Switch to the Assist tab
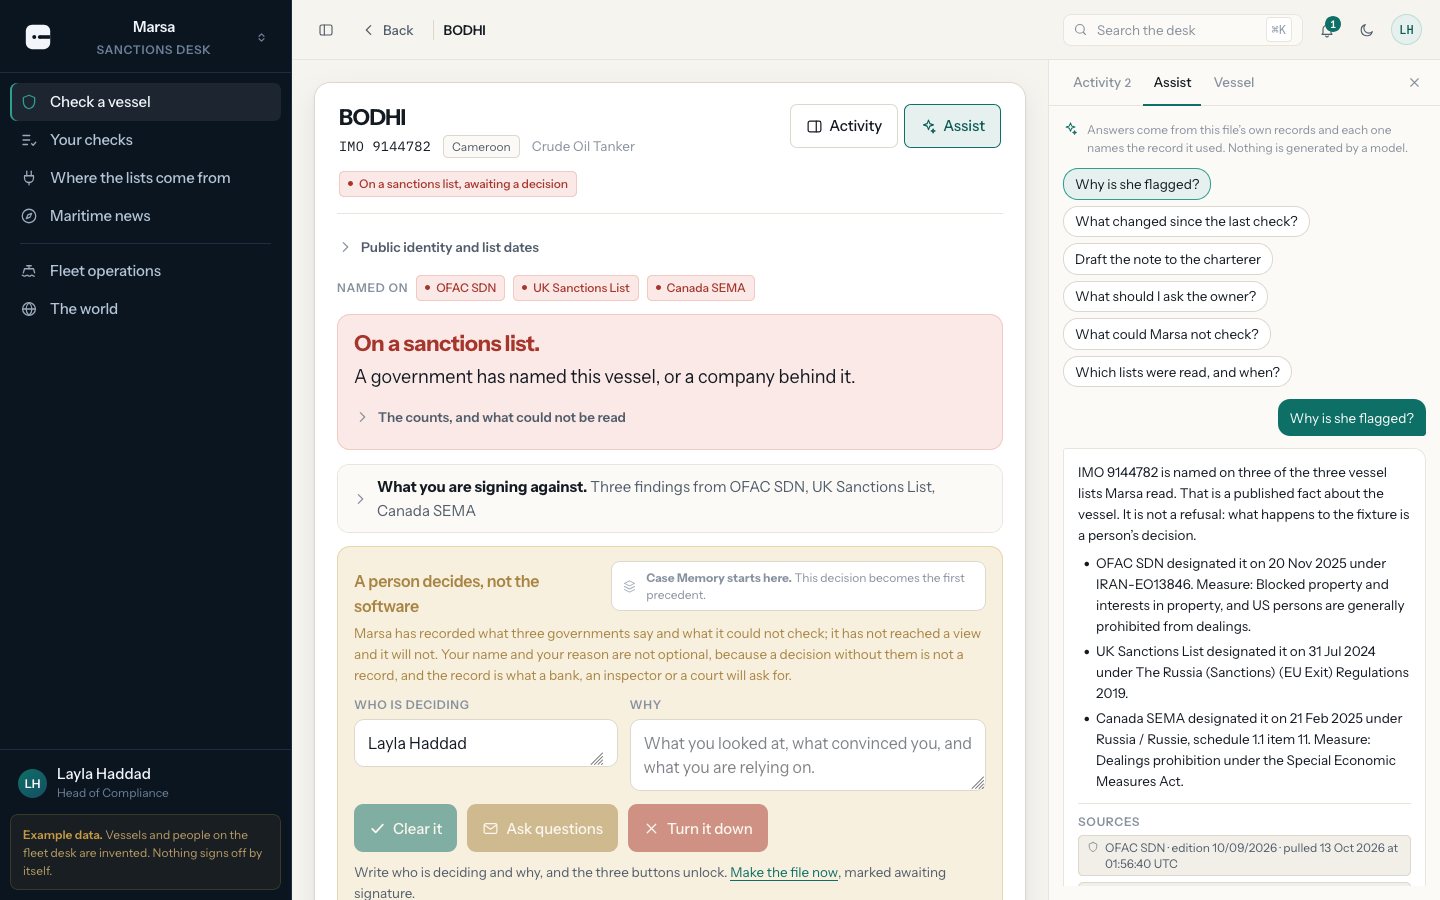Viewport: 1440px width, 900px height. coord(1172,83)
